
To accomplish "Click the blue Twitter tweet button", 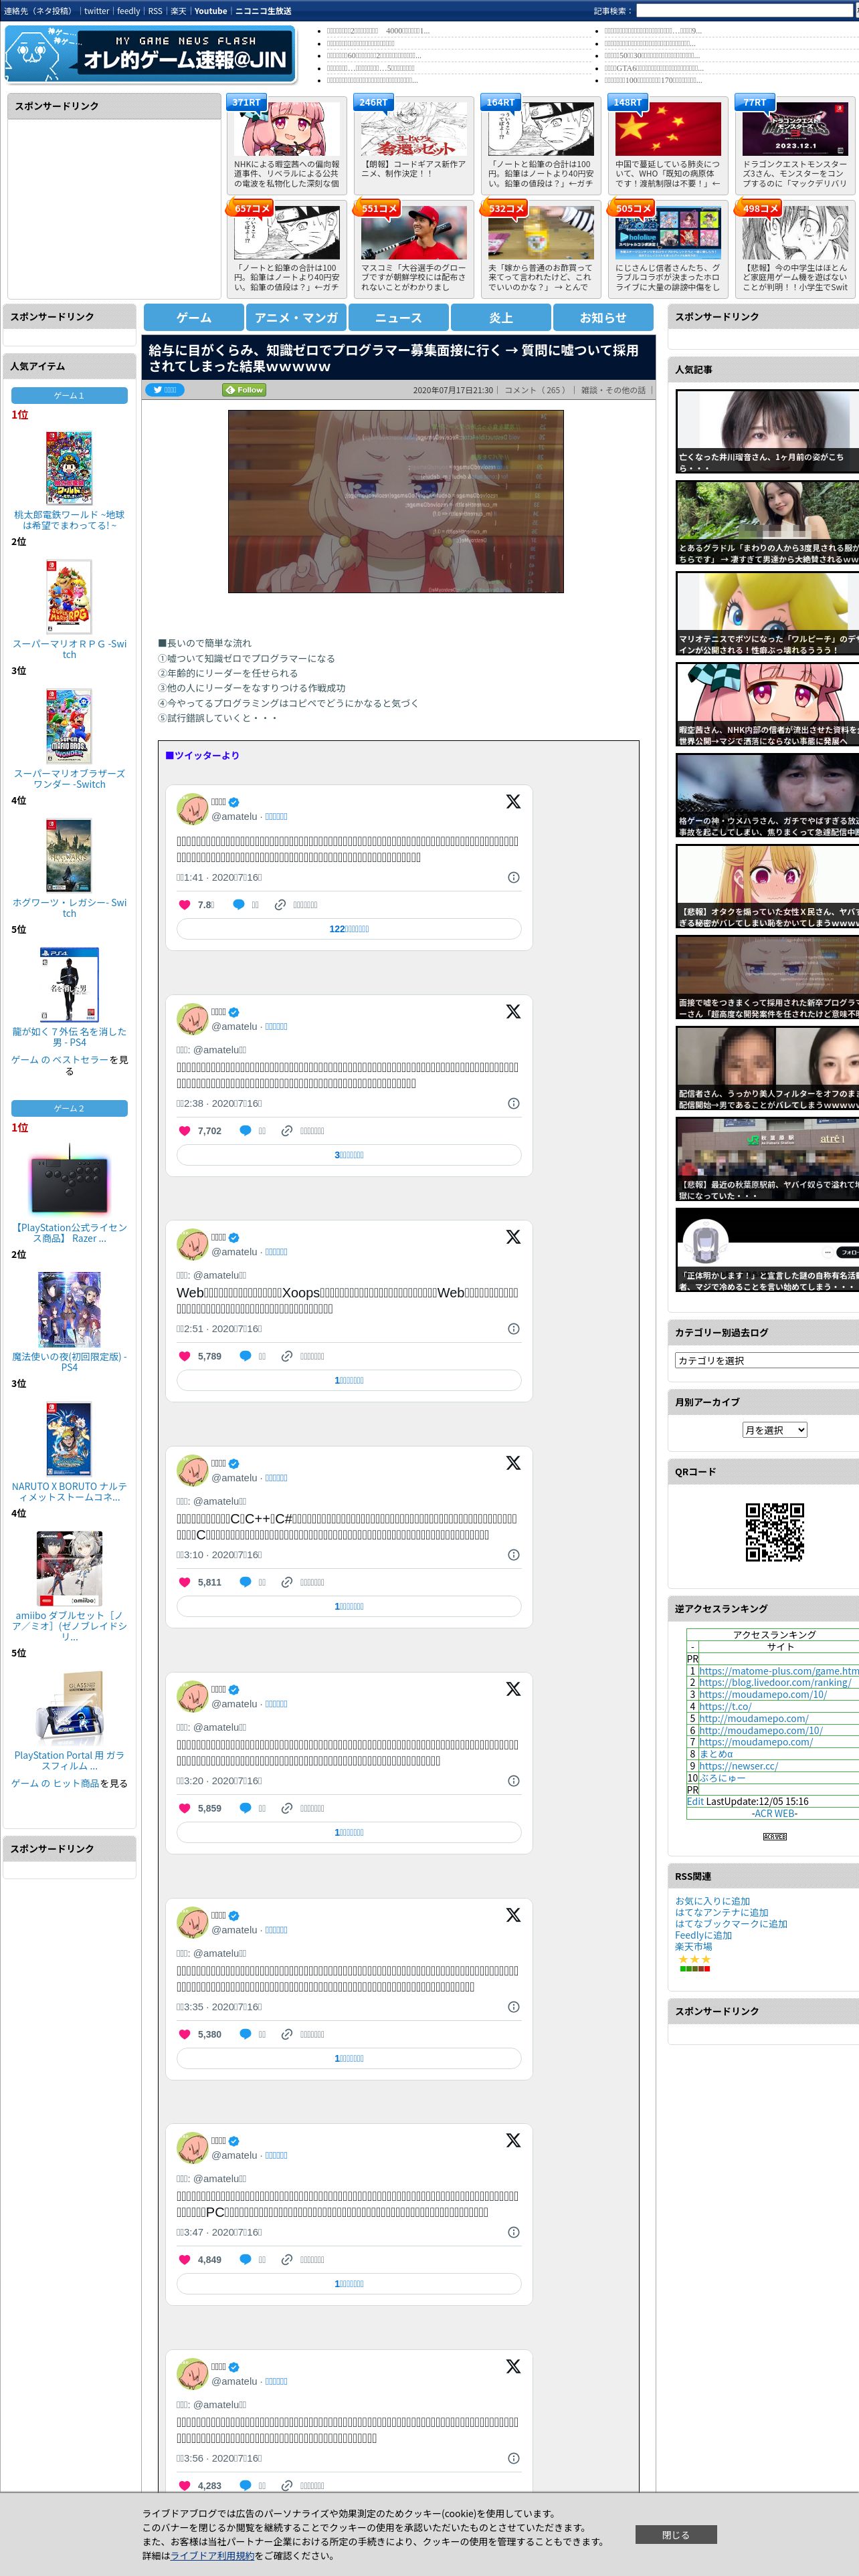I will coord(166,390).
